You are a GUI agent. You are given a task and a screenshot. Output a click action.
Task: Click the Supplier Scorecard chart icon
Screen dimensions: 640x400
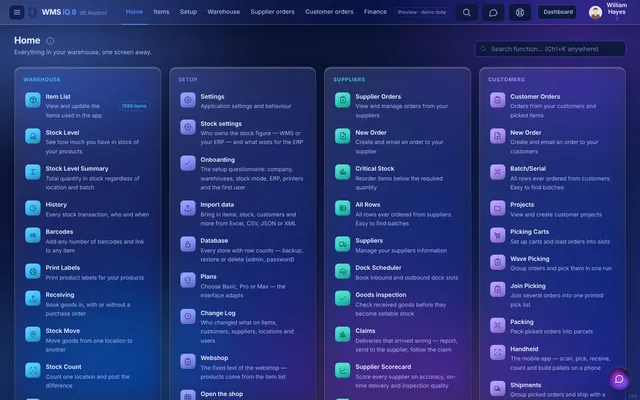(342, 370)
